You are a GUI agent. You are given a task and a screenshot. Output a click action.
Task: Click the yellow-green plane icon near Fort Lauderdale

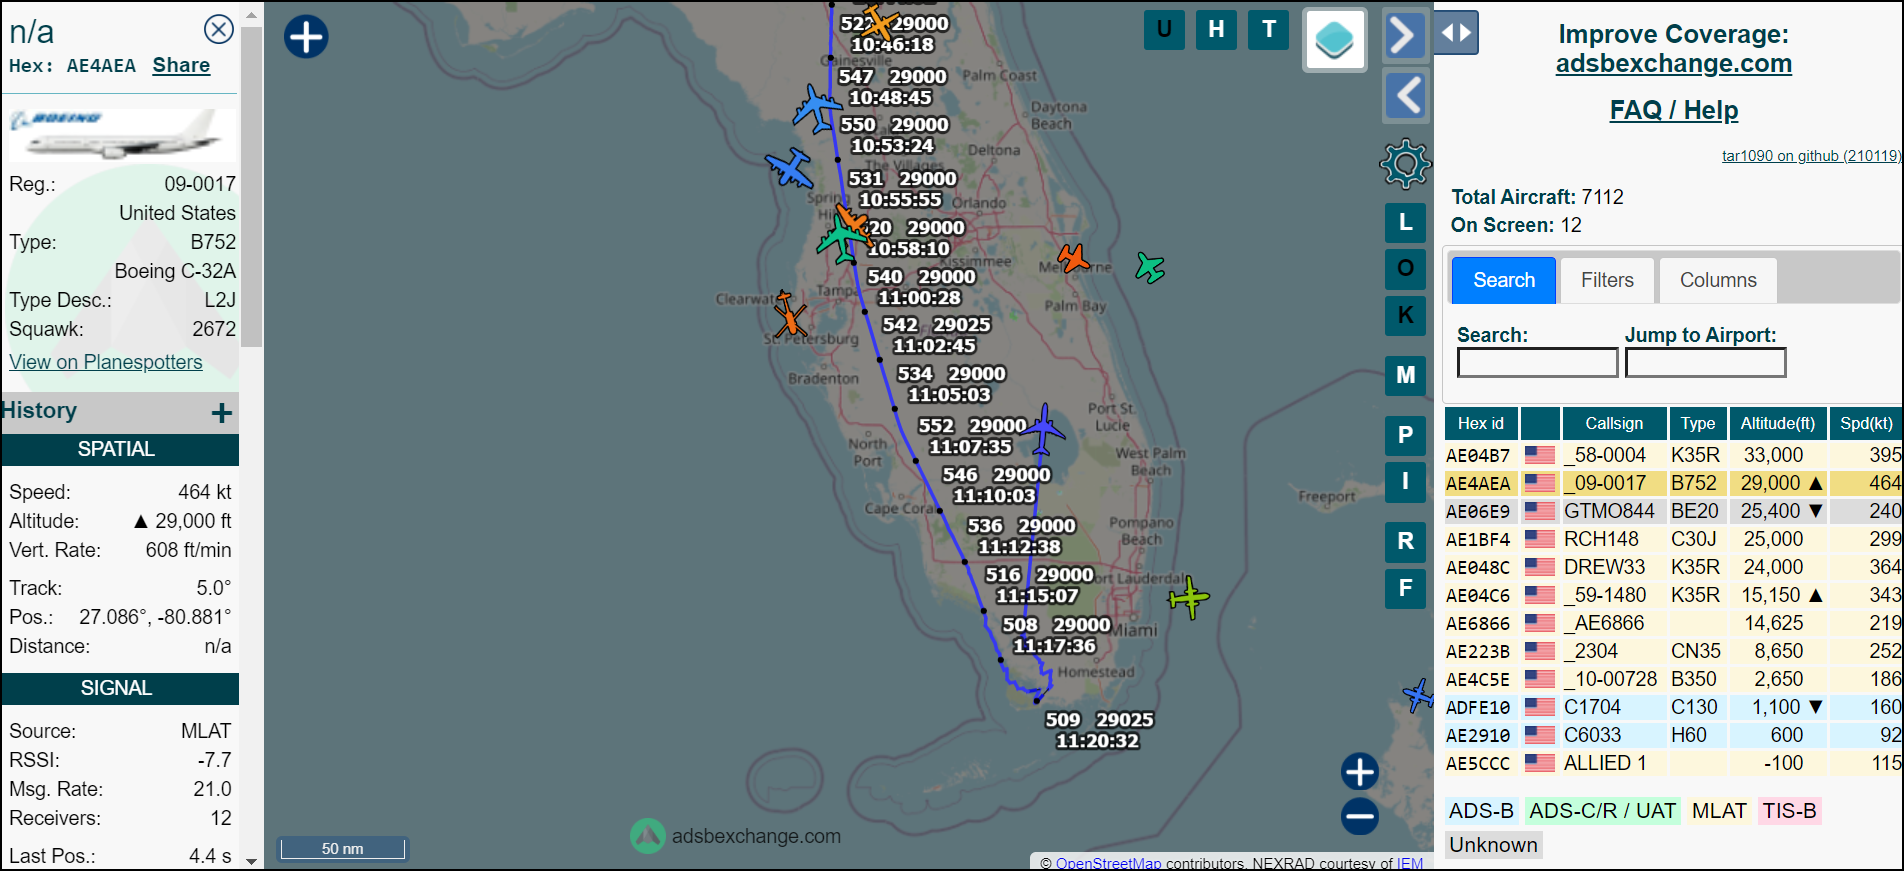(x=1189, y=598)
